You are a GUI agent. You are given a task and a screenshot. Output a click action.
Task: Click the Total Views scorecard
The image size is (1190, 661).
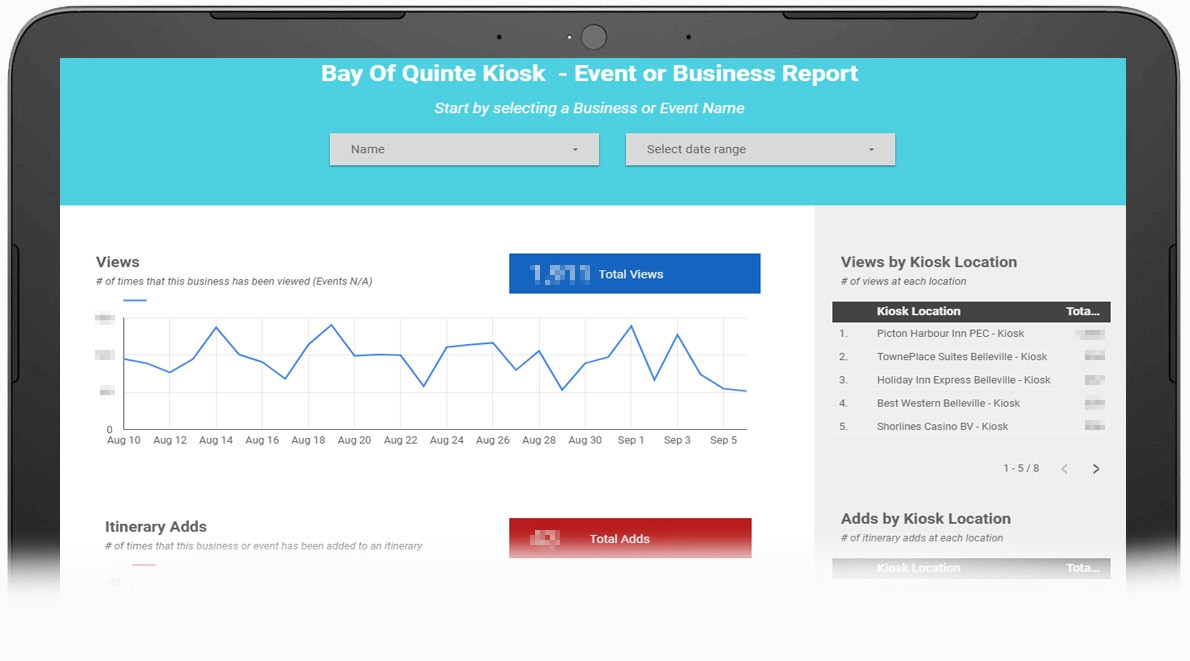coord(634,274)
